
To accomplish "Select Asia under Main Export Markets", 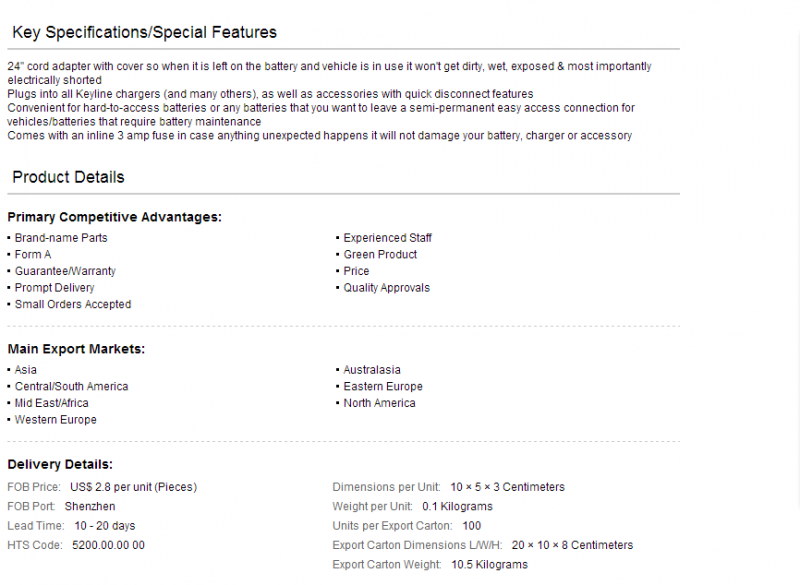I will 26,370.
